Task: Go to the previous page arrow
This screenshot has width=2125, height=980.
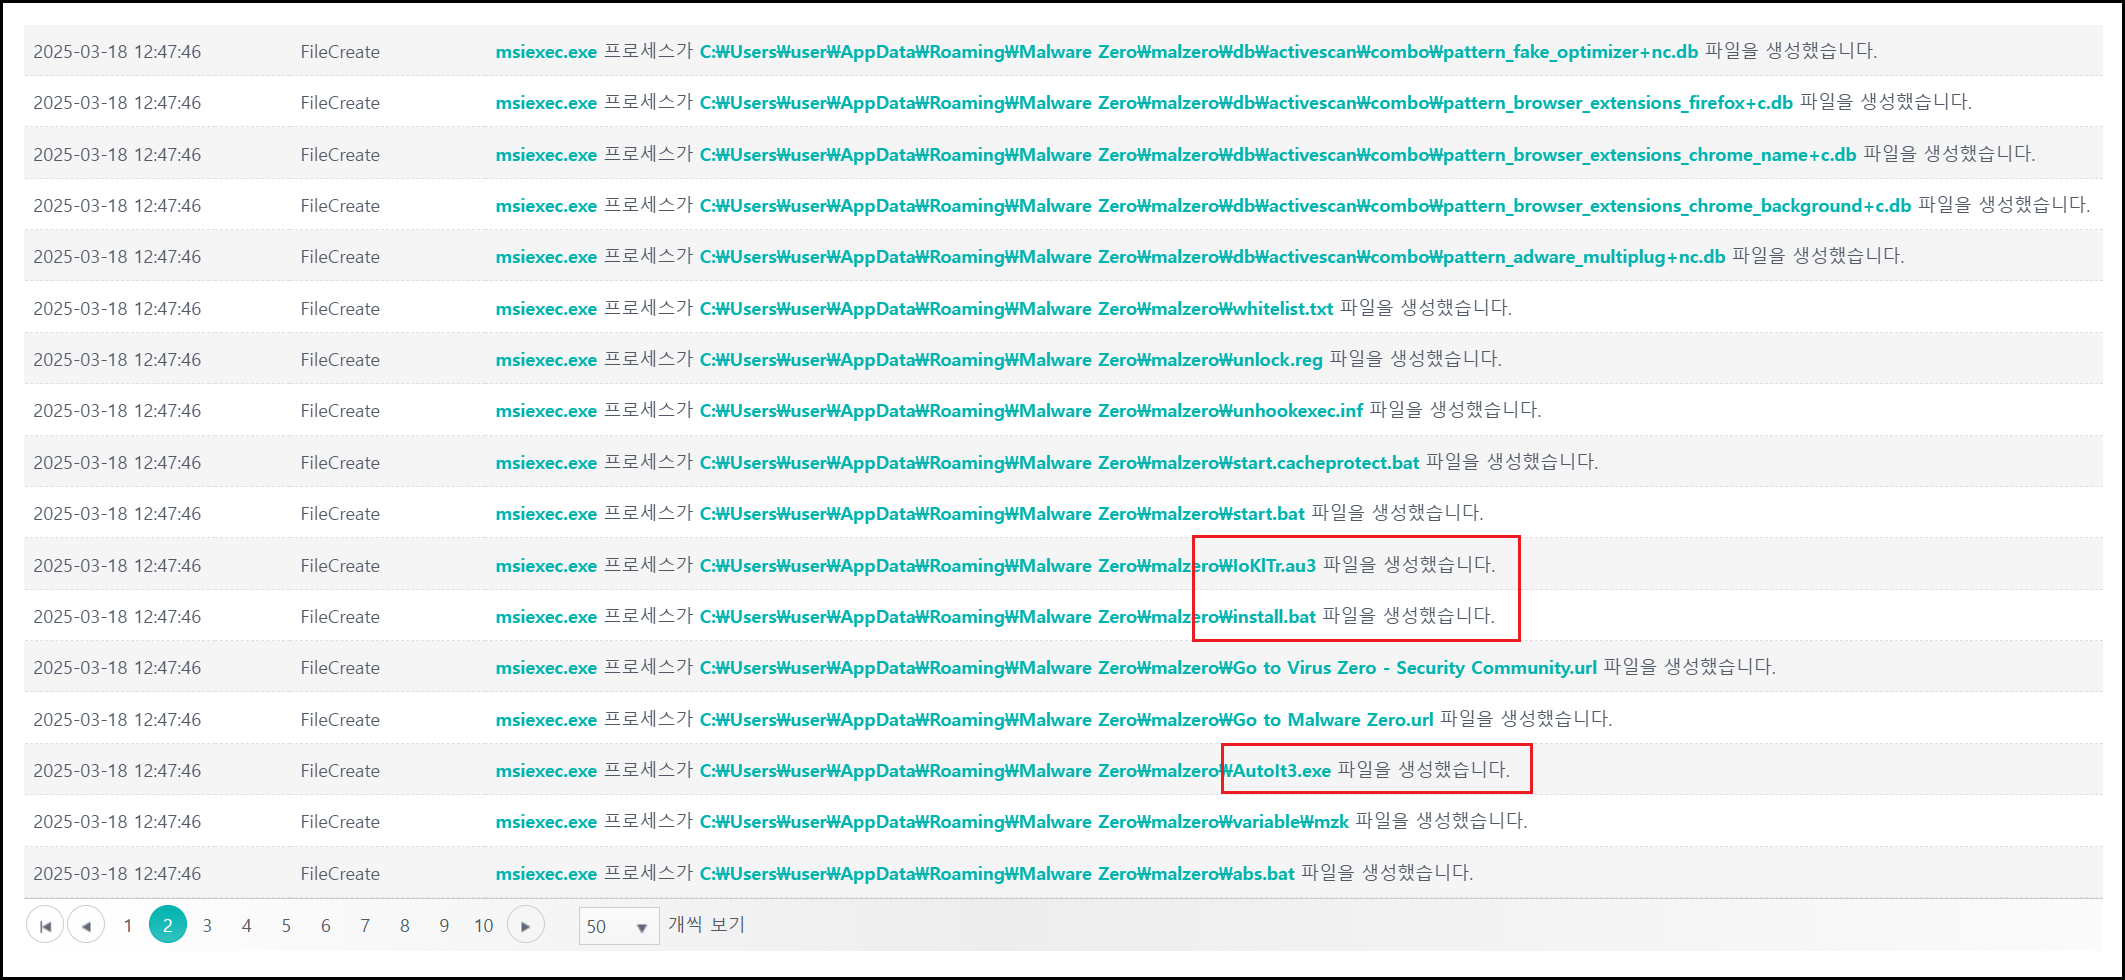Action: pos(86,925)
